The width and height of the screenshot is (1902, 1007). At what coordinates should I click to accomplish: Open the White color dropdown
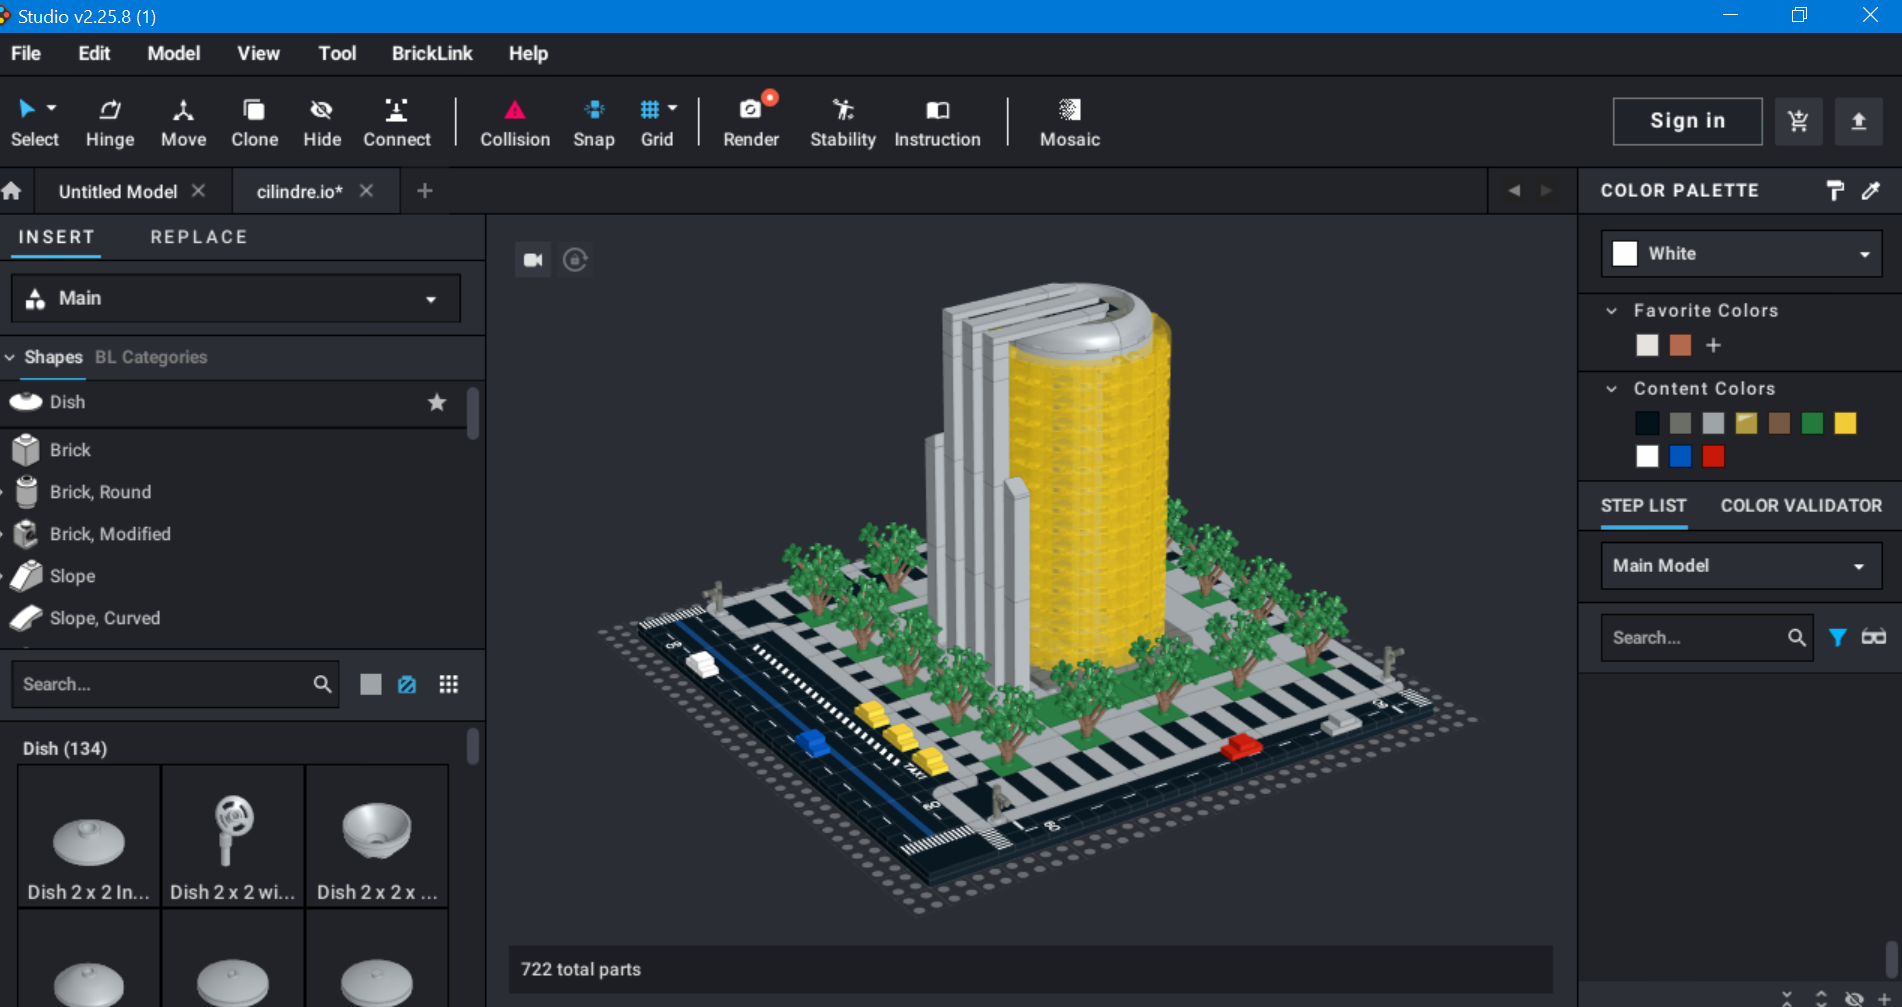1741,254
